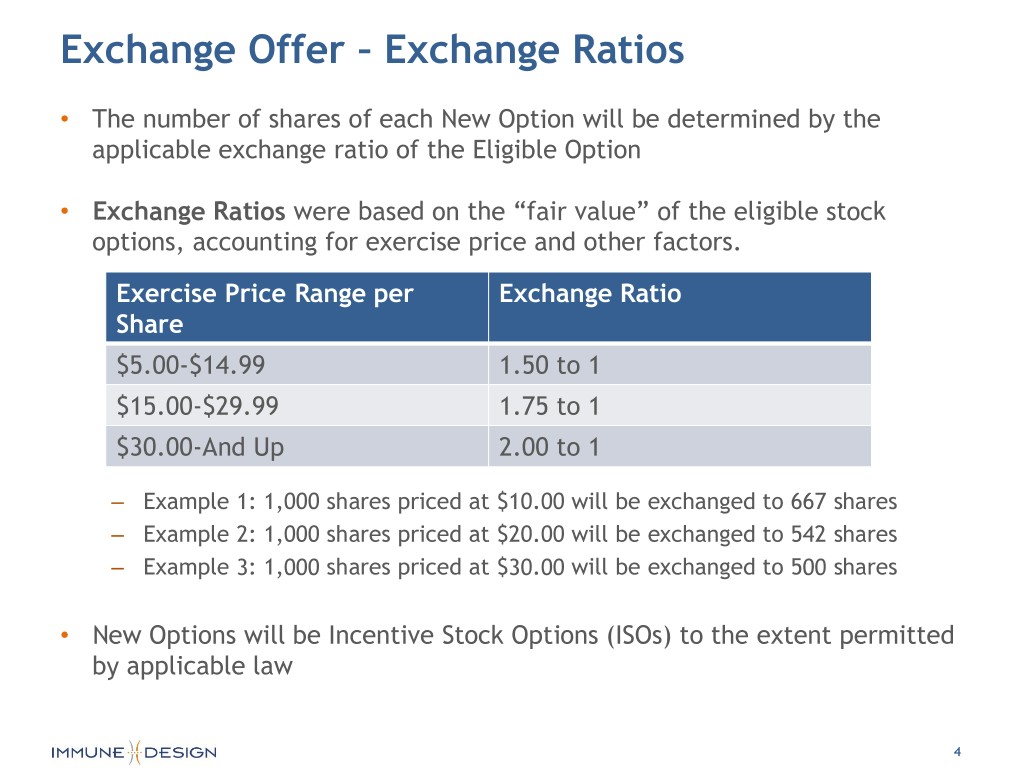Click the Exchange Offer slide title
This screenshot has height=768, width=1024.
point(372,50)
